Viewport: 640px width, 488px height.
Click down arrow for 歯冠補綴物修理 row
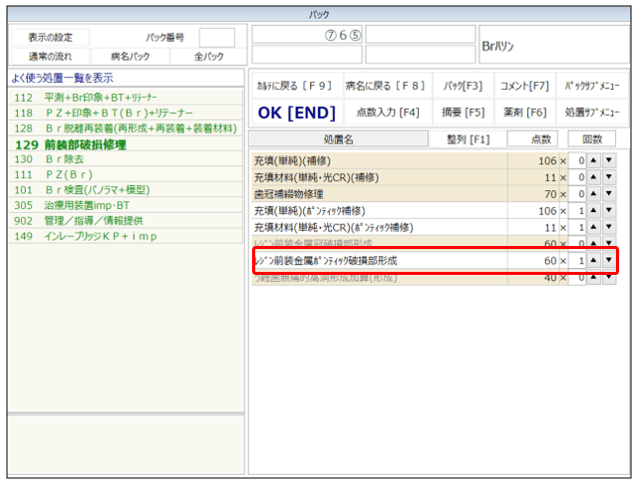pos(609,194)
